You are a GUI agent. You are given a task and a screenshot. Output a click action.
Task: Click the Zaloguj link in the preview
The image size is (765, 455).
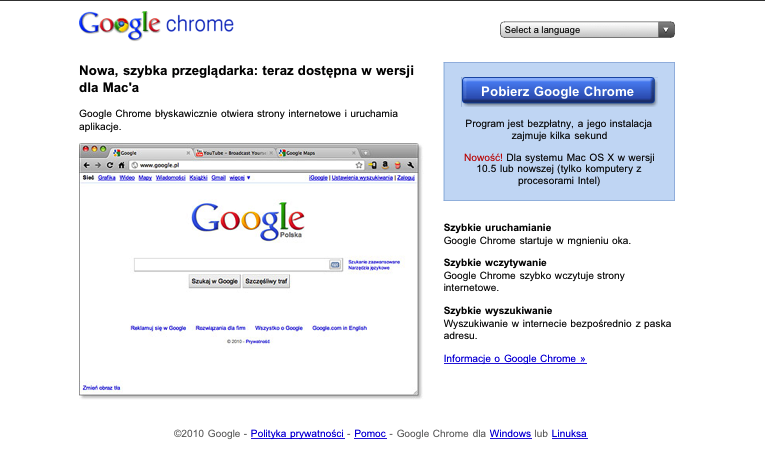pos(405,178)
